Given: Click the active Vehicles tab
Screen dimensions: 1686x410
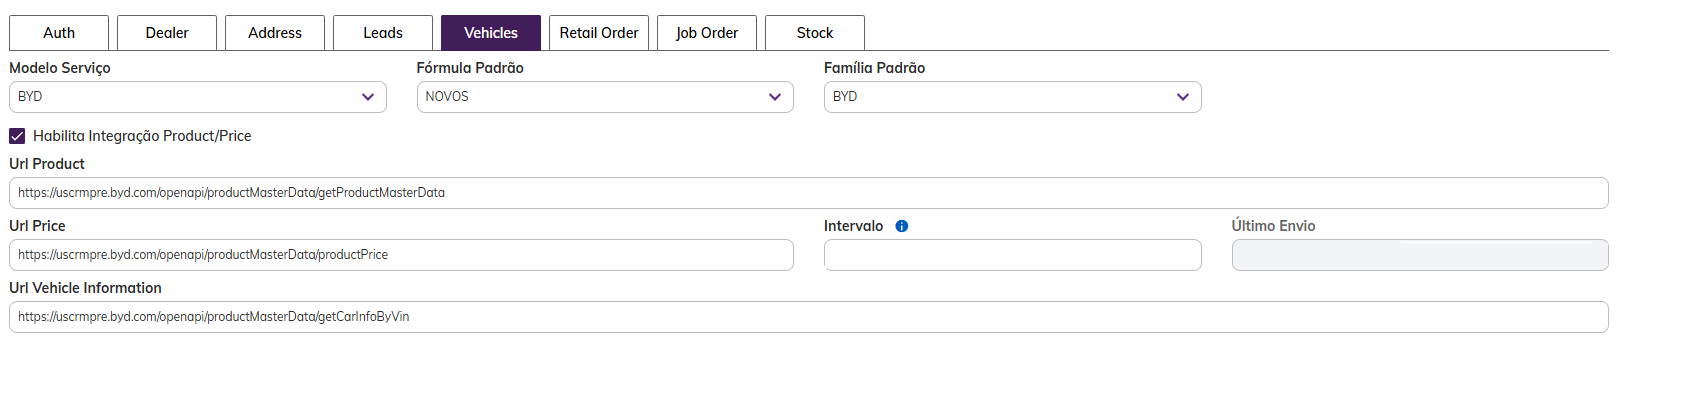Looking at the screenshot, I should pyautogui.click(x=491, y=33).
